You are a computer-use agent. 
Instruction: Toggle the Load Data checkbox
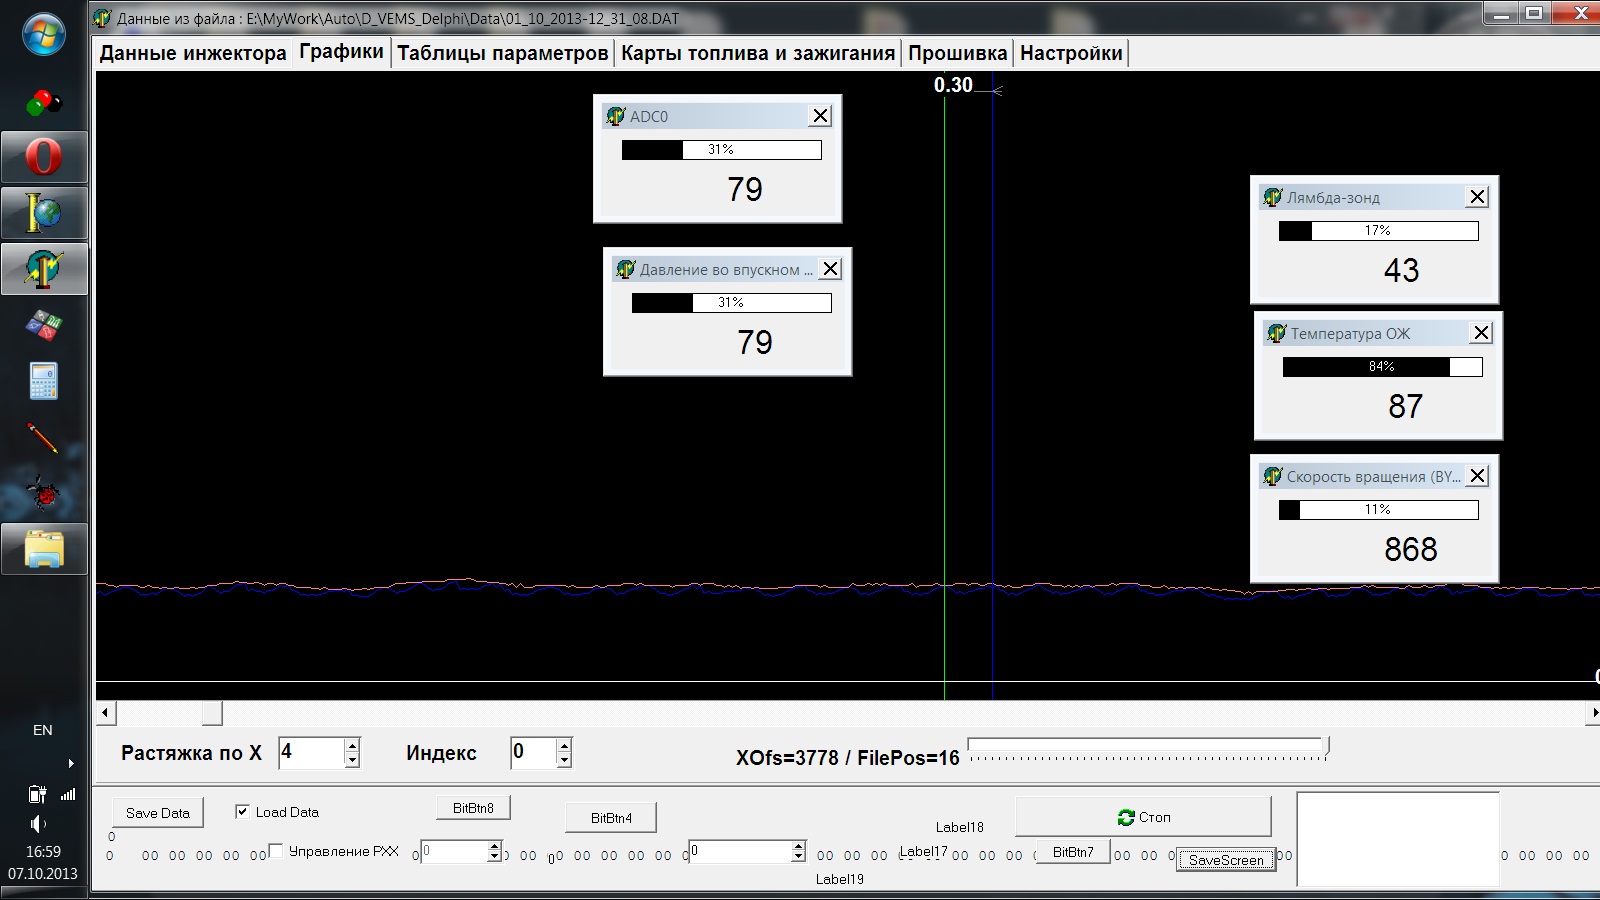pos(242,811)
